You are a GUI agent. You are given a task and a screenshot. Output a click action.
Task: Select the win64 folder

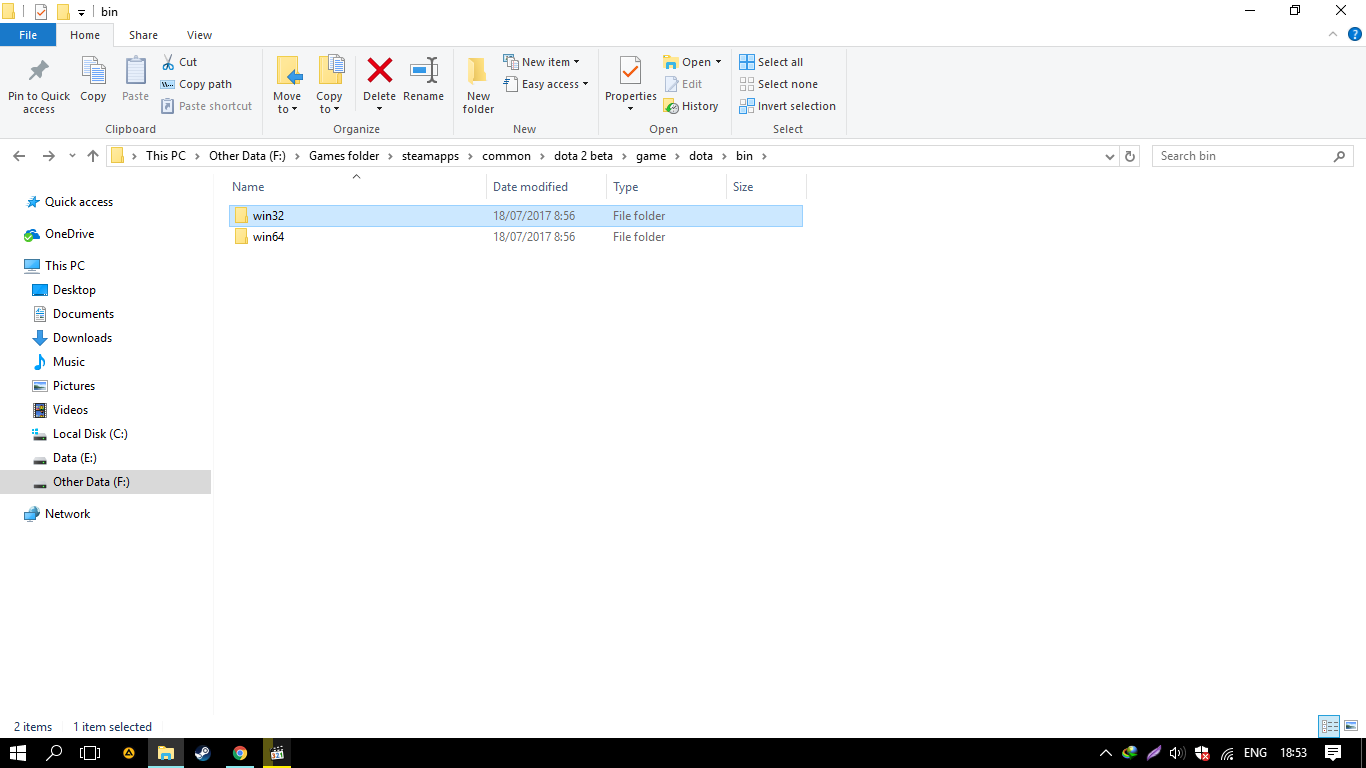pos(515,237)
